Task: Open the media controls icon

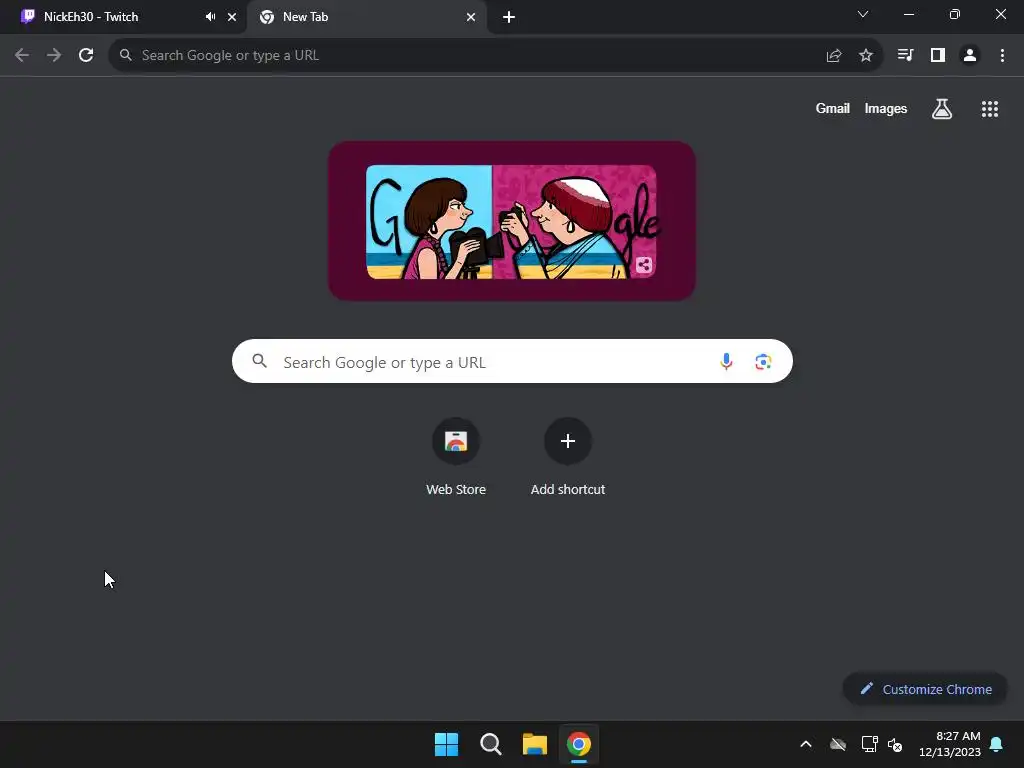Action: (x=905, y=56)
